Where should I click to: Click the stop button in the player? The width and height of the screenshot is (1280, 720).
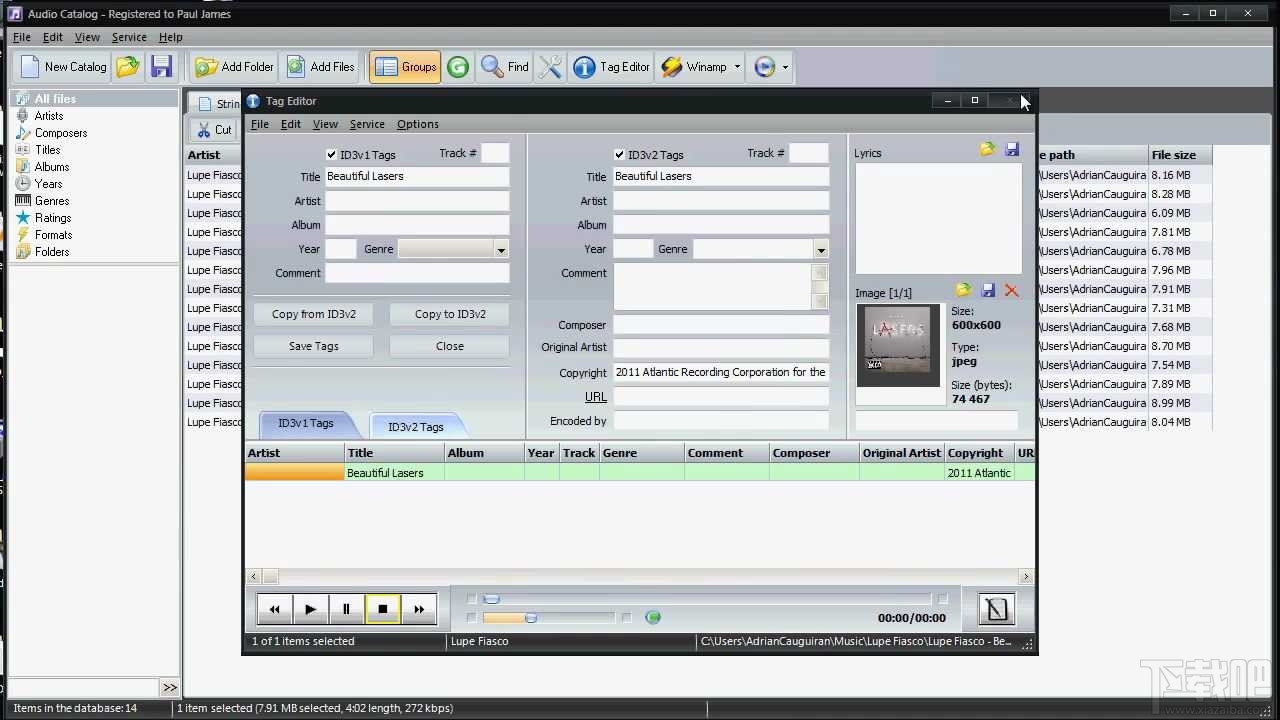point(382,609)
